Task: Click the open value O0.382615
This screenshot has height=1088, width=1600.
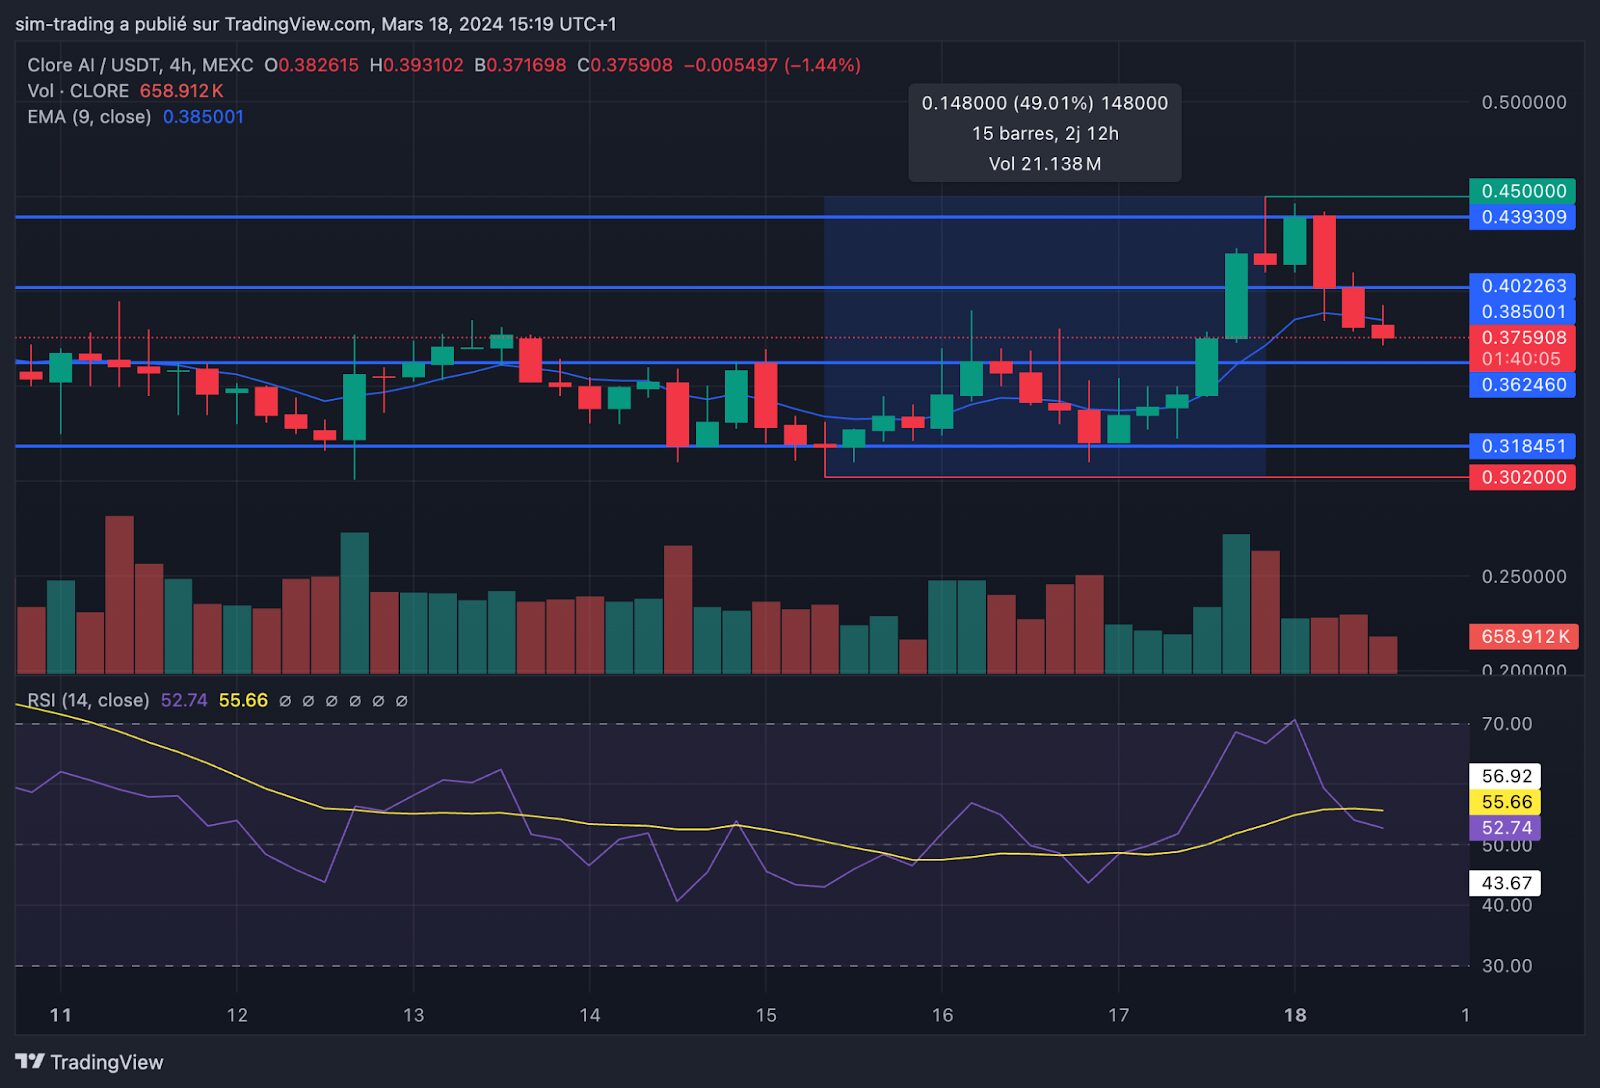Action: point(311,65)
